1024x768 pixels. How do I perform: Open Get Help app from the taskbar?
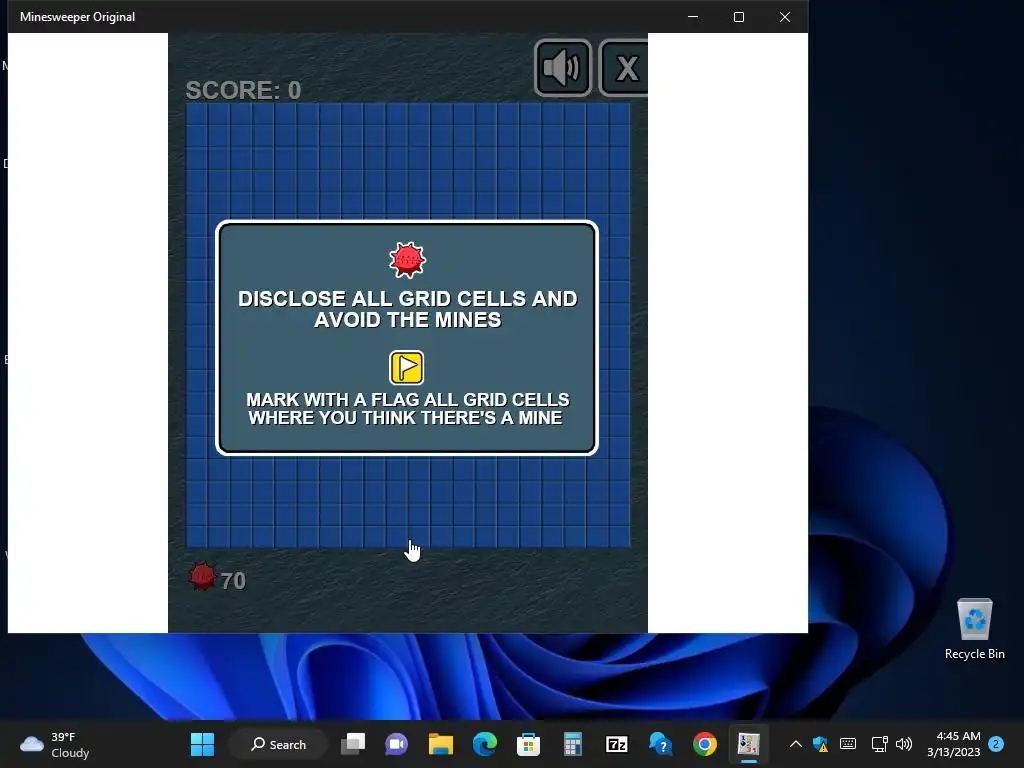(660, 744)
